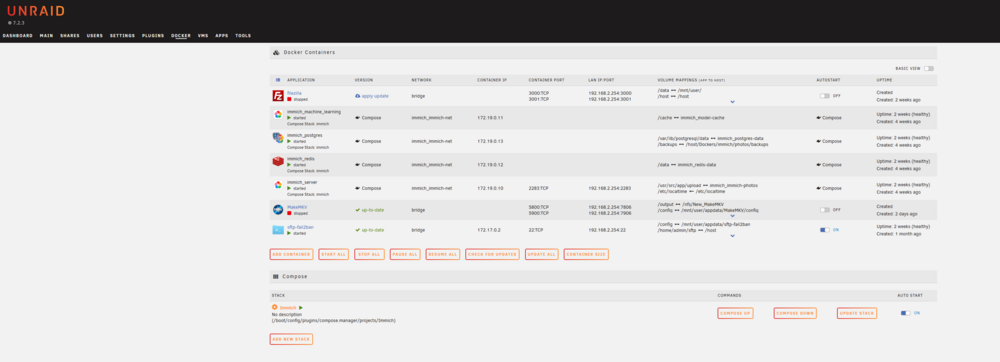This screenshot has height=362, width=1000.
Task: Click the filezilla container icon
Action: [x=278, y=96]
